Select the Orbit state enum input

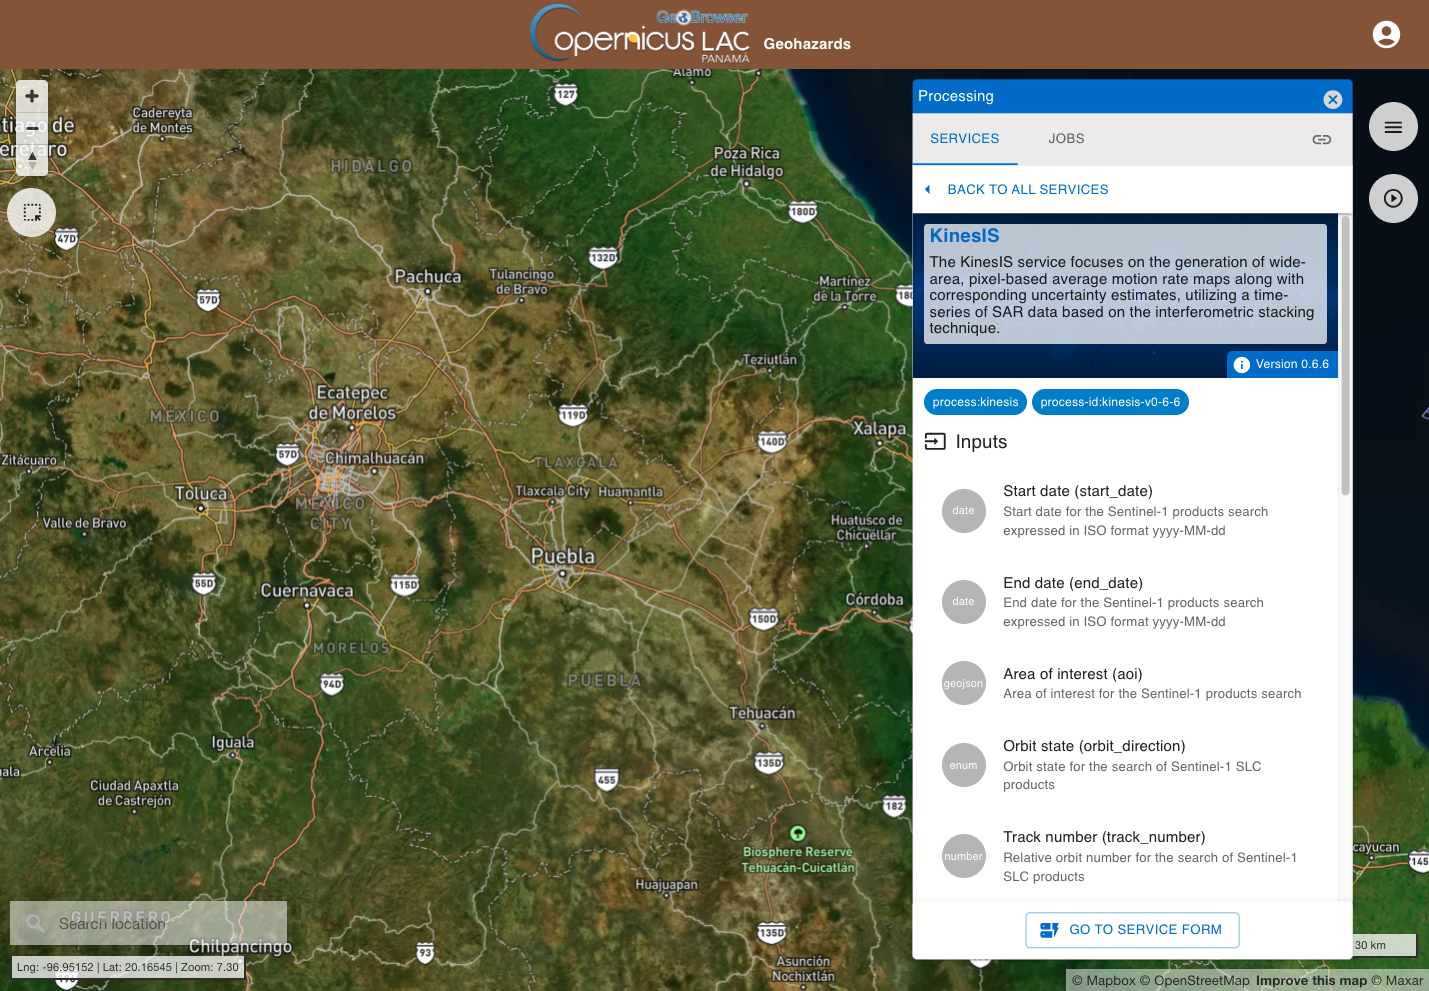tap(1125, 766)
